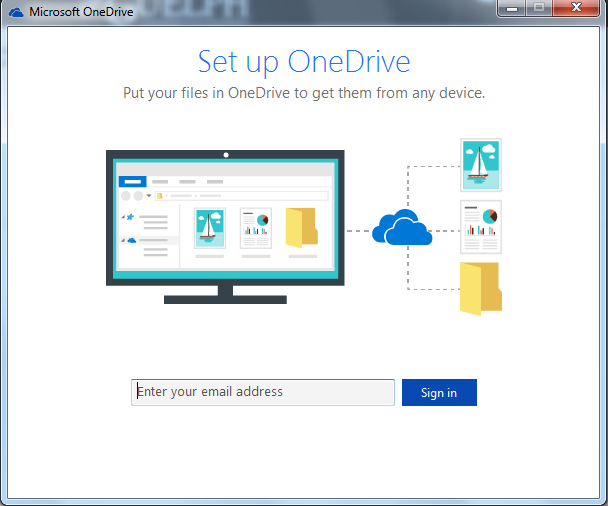Click the small cloud icon in monitor sidebar
The image size is (608, 506).
tap(131, 240)
